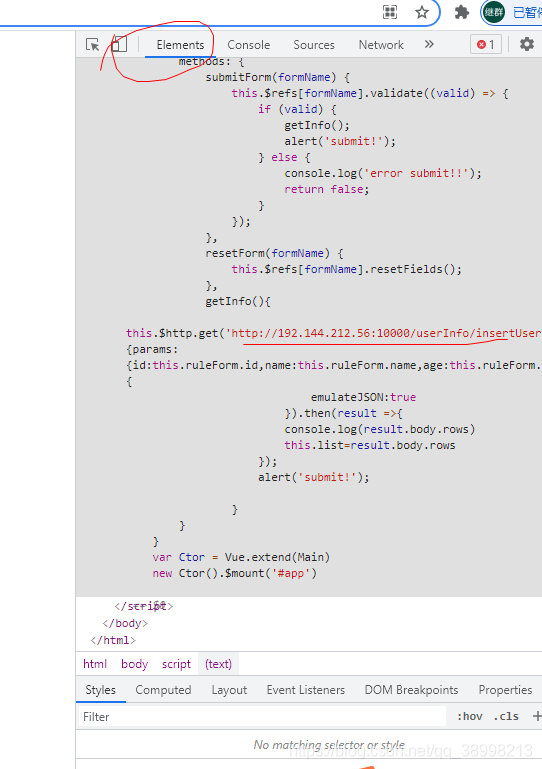This screenshot has width=542, height=769.
Task: Click 'console.log(result.body.rows)' line
Action: coord(380,429)
